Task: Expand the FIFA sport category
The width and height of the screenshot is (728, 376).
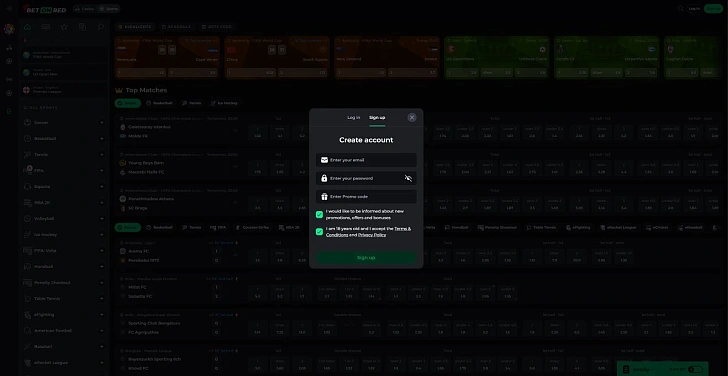Action: point(102,170)
